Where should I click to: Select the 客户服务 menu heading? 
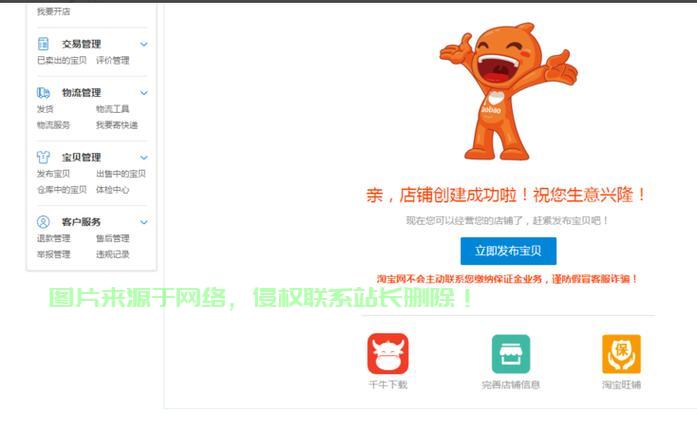pyautogui.click(x=81, y=222)
